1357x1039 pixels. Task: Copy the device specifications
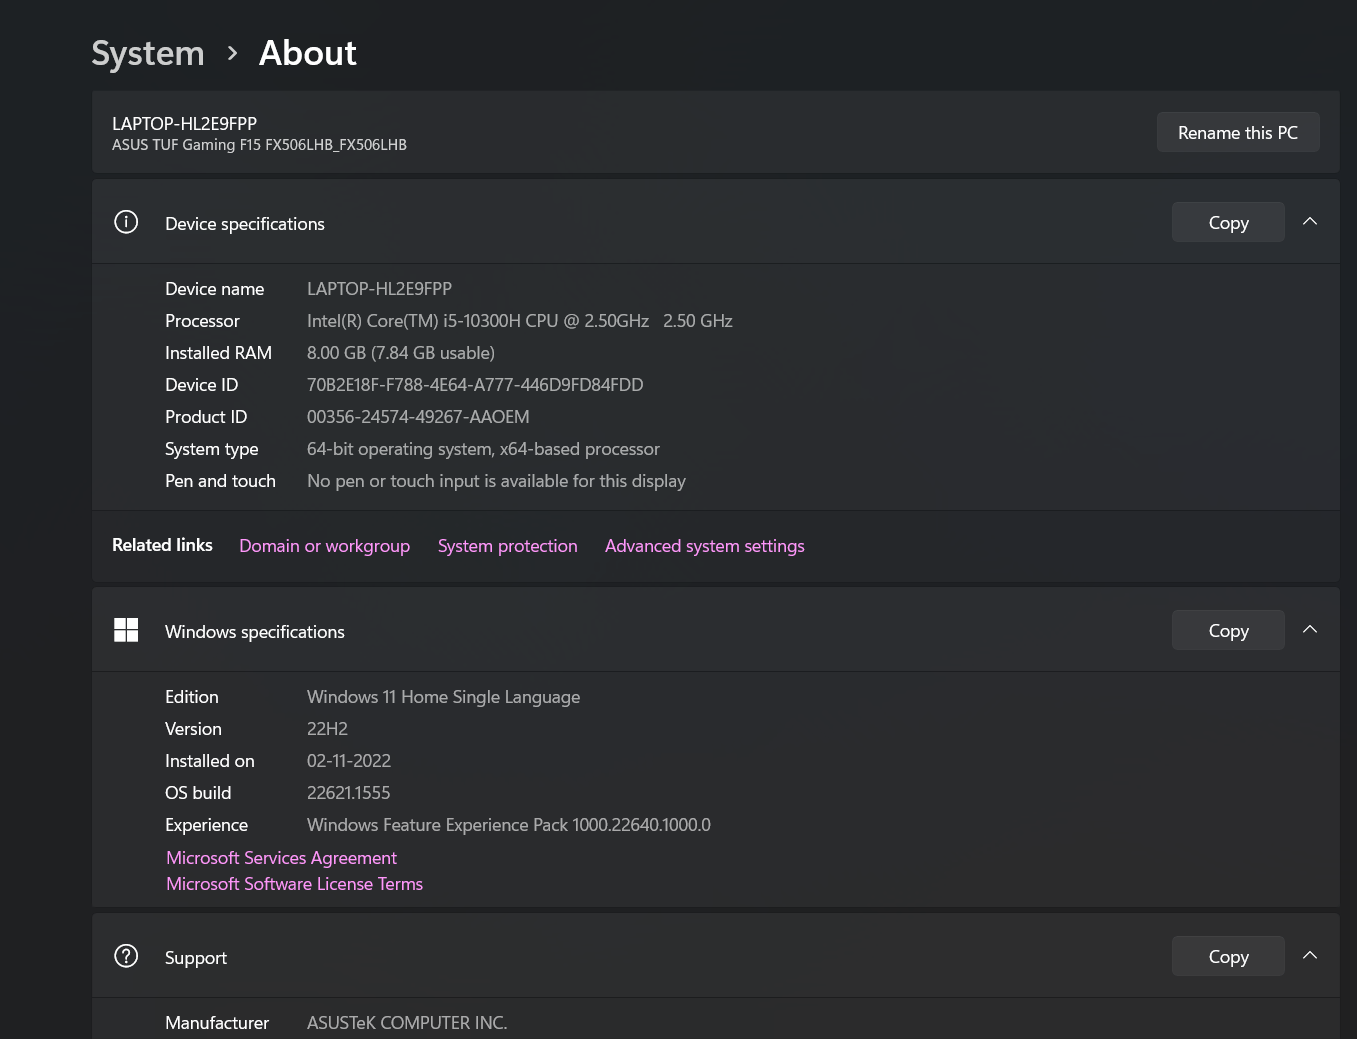[1228, 222]
